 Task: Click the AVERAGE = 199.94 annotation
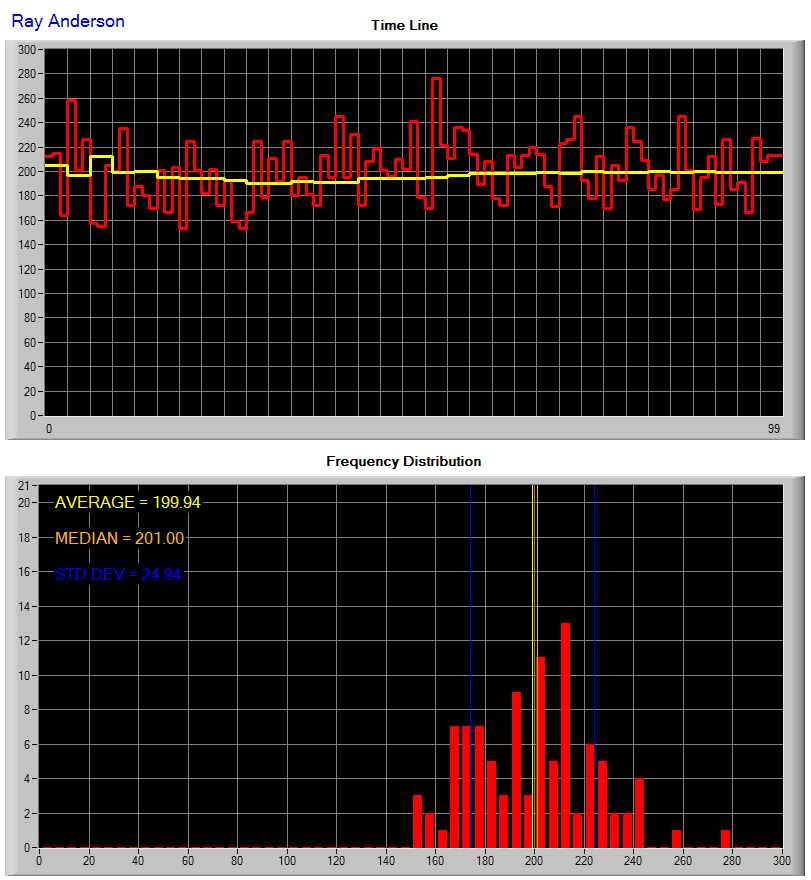pyautogui.click(x=127, y=502)
